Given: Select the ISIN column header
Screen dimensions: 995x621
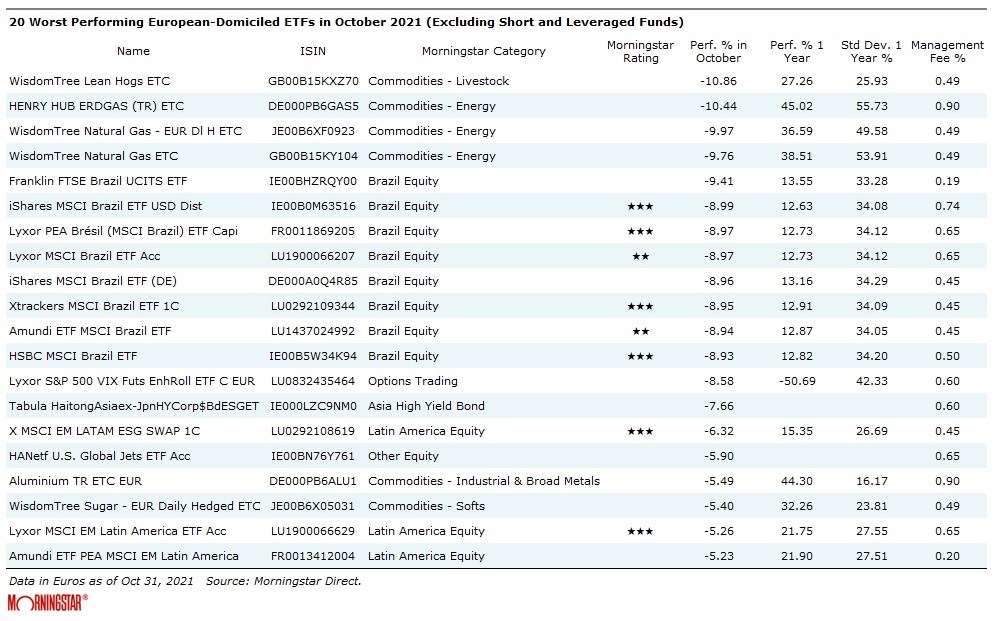Looking at the screenshot, I should tap(313, 51).
